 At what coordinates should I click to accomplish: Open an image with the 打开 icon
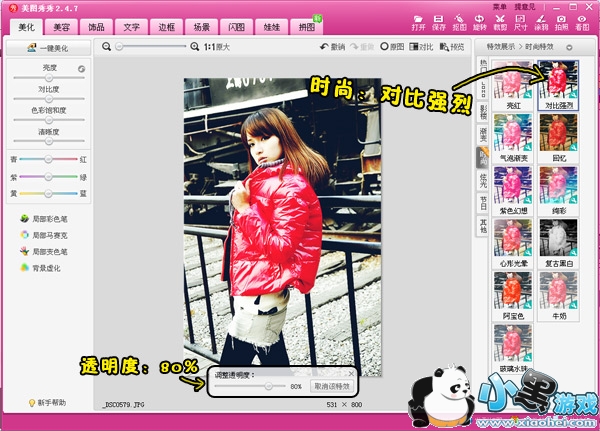point(418,23)
